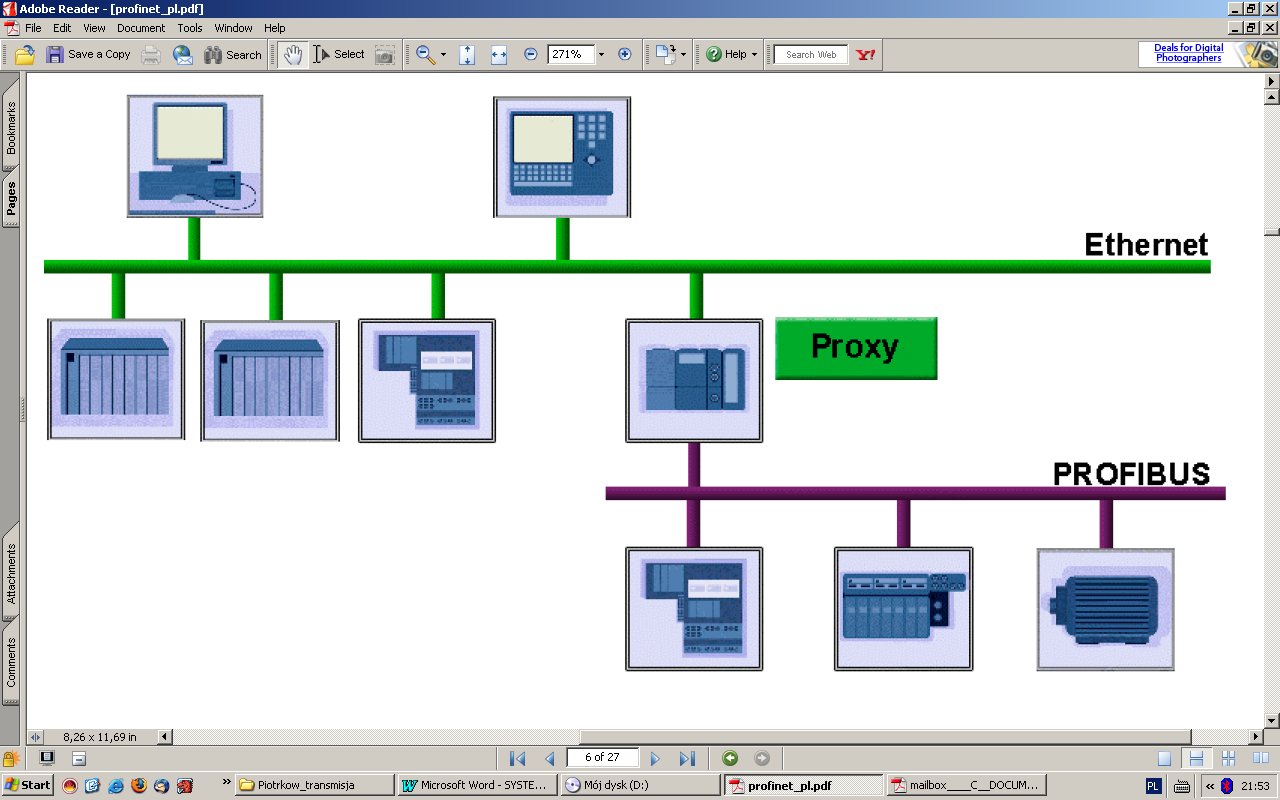Open the View menu

click(94, 28)
